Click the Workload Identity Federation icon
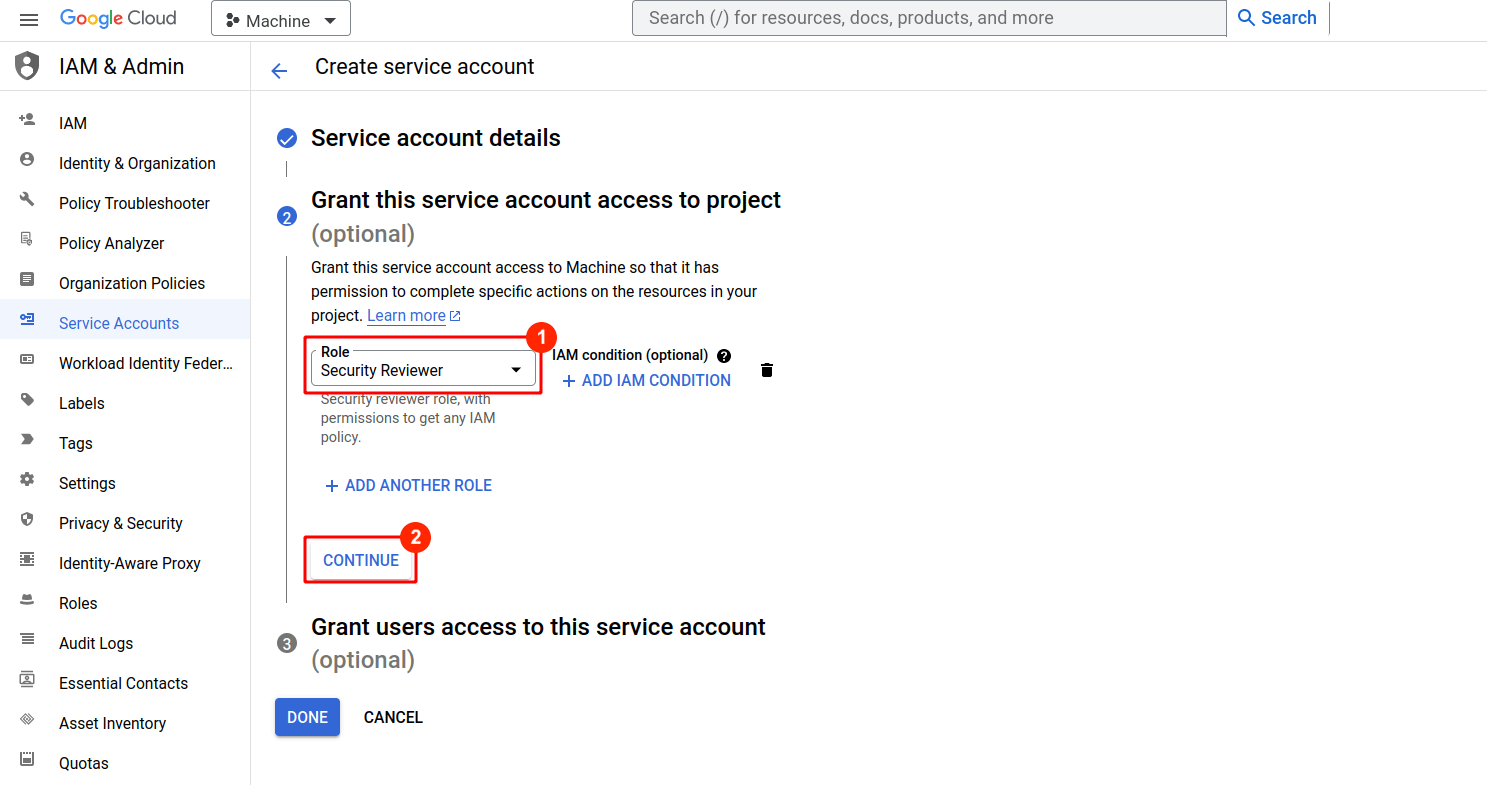 (x=27, y=360)
